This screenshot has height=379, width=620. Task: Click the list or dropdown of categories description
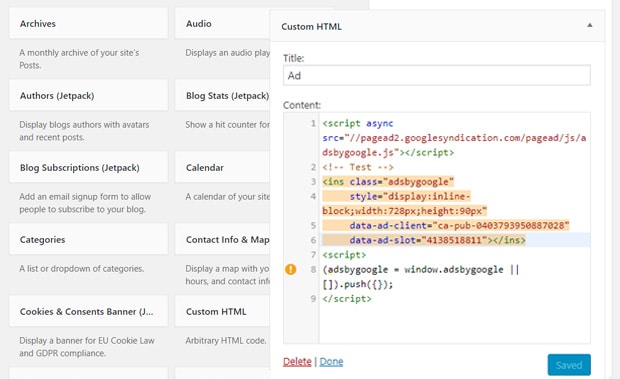pos(81,268)
